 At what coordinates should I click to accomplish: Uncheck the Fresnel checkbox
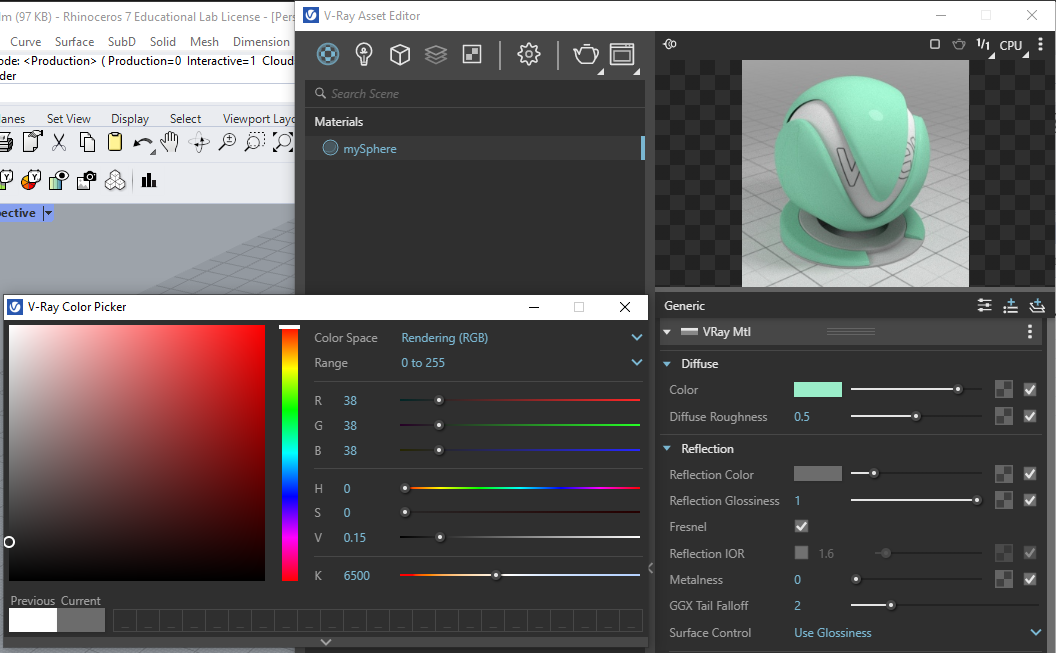[801, 526]
